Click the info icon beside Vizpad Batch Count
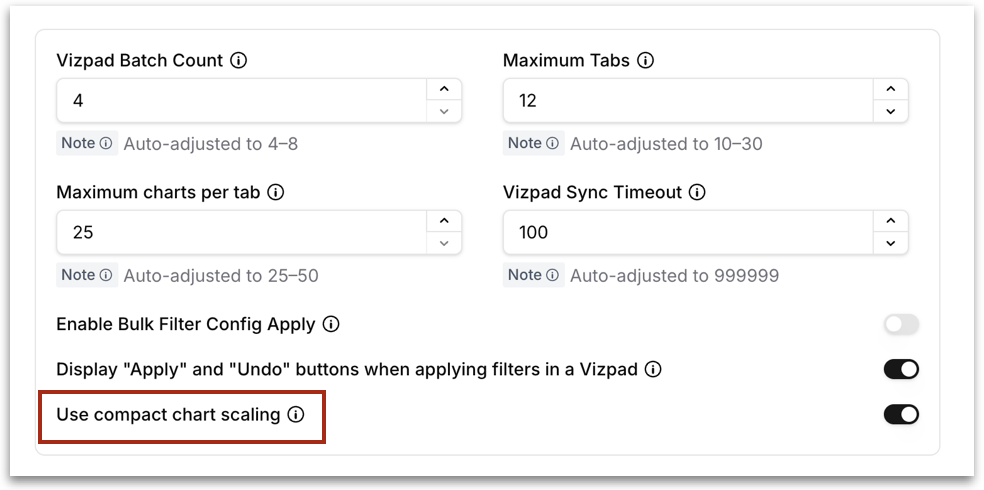Screen dimensions: 984x490 click(238, 60)
